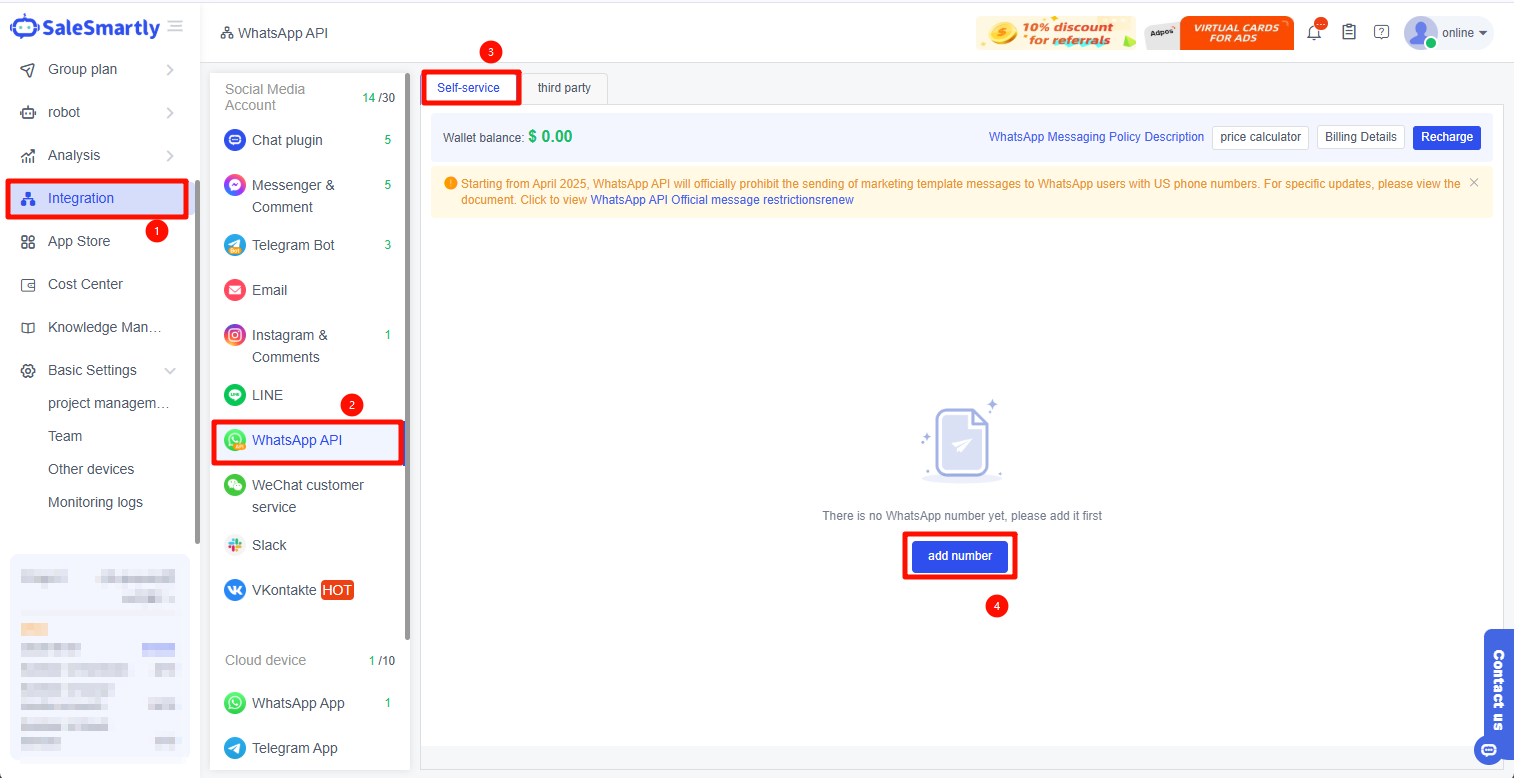1514x778 pixels.
Task: Open Monitoring logs
Action: tap(95, 502)
